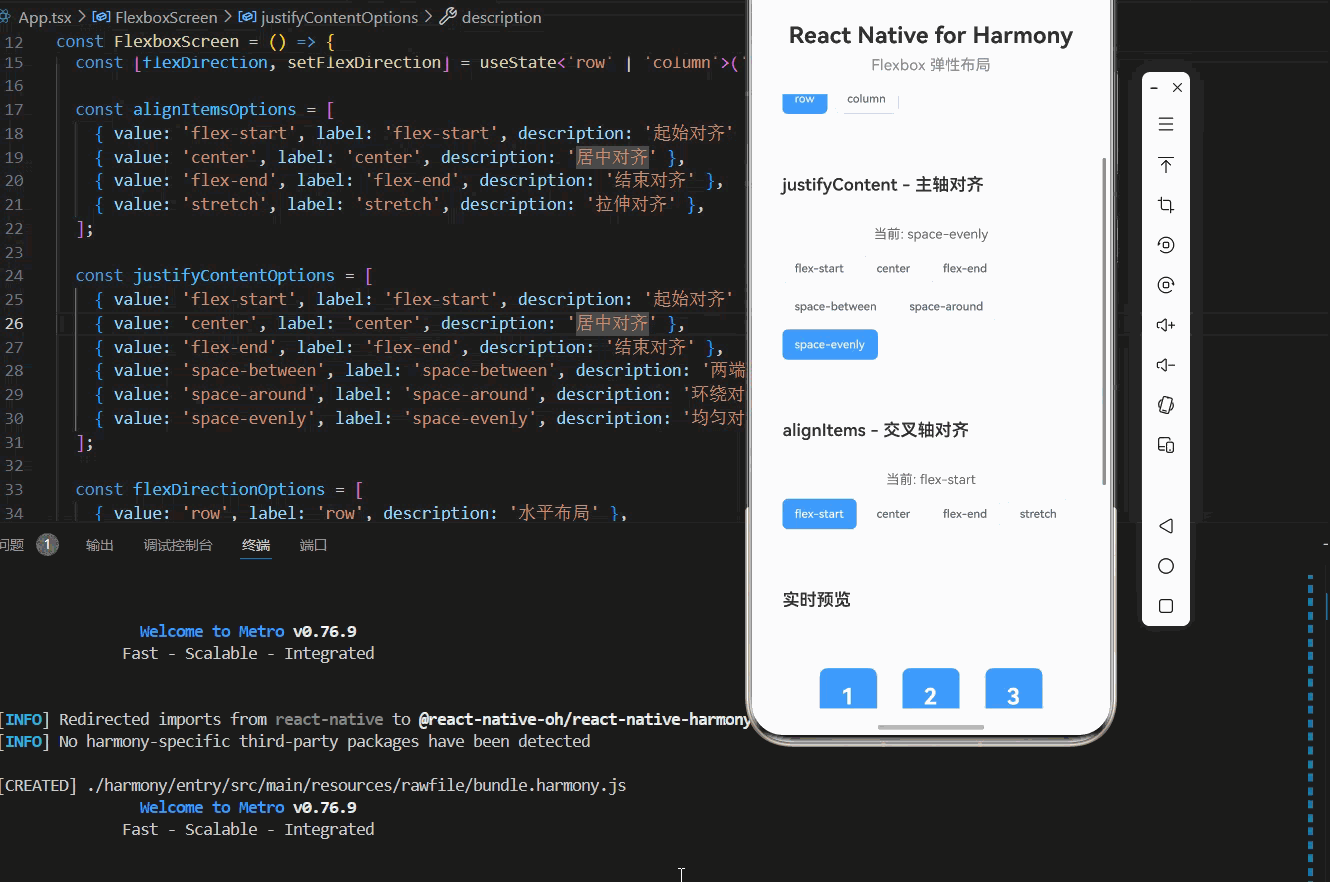
Task: Click the emulator shake device icon
Action: pos(1166,405)
